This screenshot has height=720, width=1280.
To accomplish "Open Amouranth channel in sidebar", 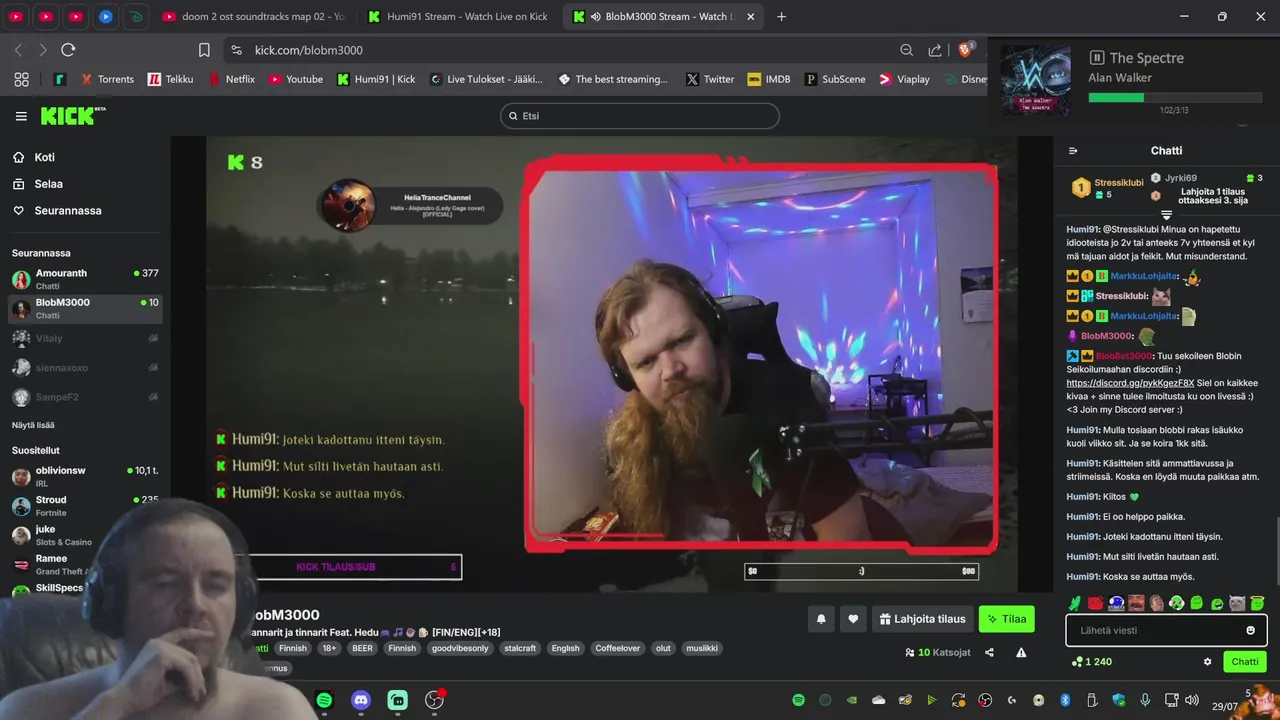I will click(85, 279).
